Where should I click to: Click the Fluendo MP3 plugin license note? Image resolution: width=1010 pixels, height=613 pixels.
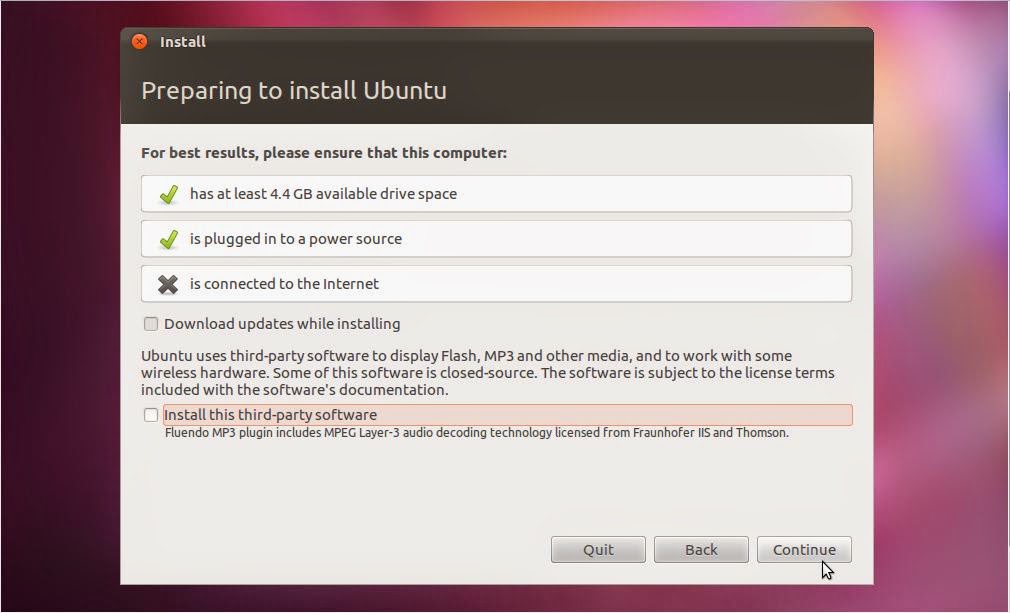[477, 433]
